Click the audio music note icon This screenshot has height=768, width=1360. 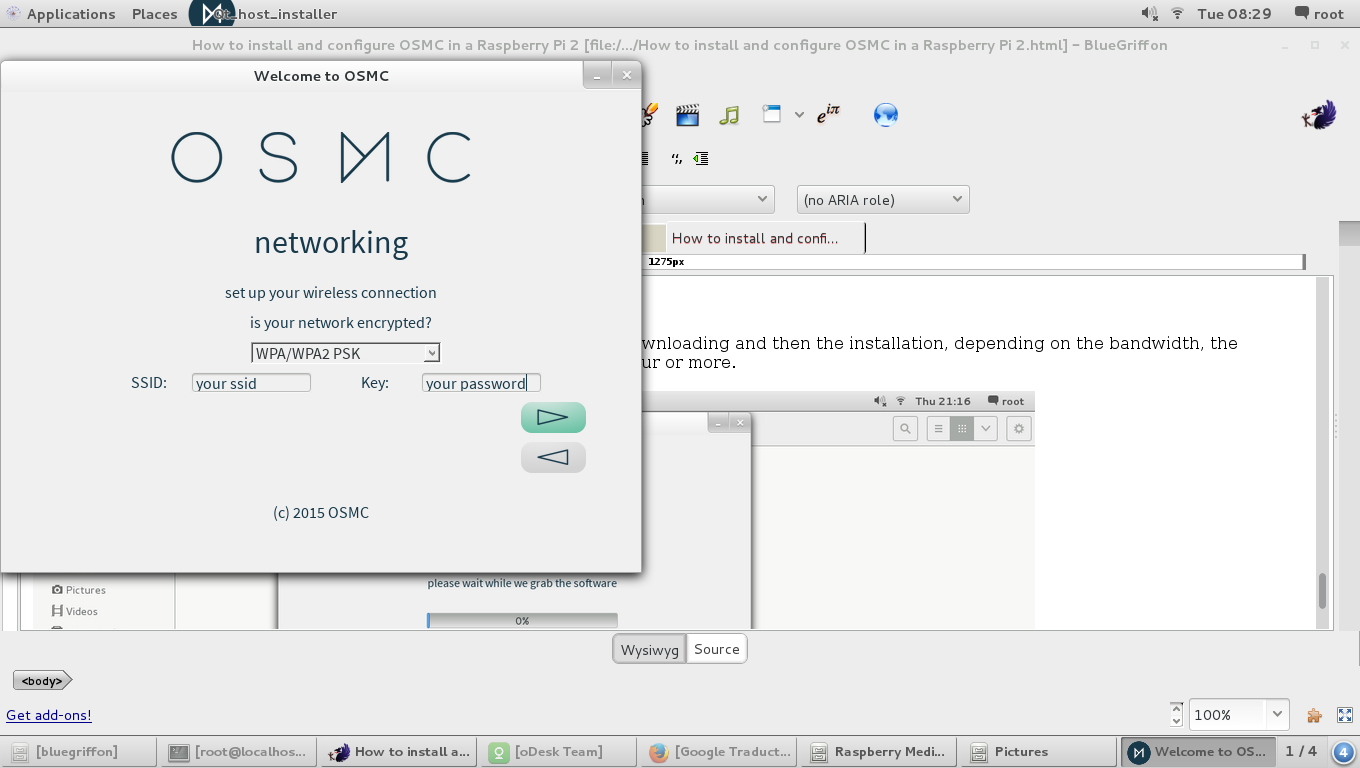730,115
